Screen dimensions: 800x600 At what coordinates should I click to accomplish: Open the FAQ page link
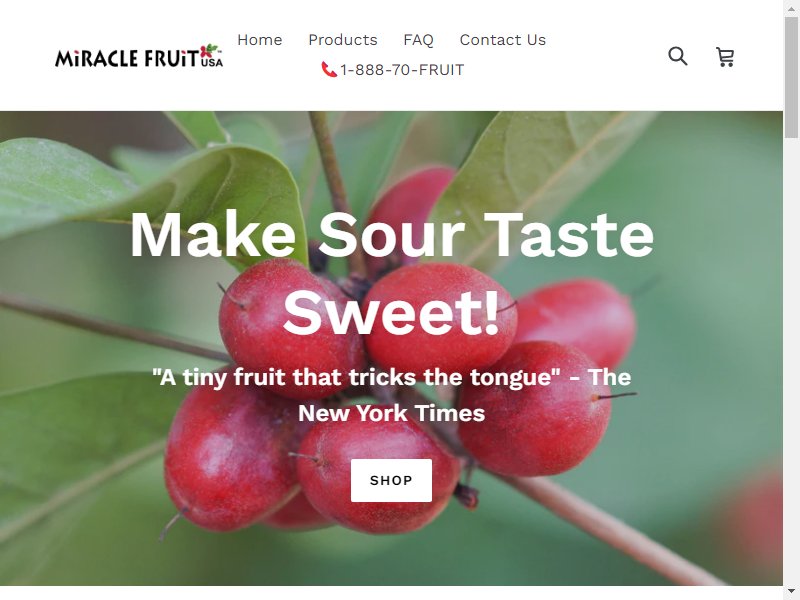418,40
